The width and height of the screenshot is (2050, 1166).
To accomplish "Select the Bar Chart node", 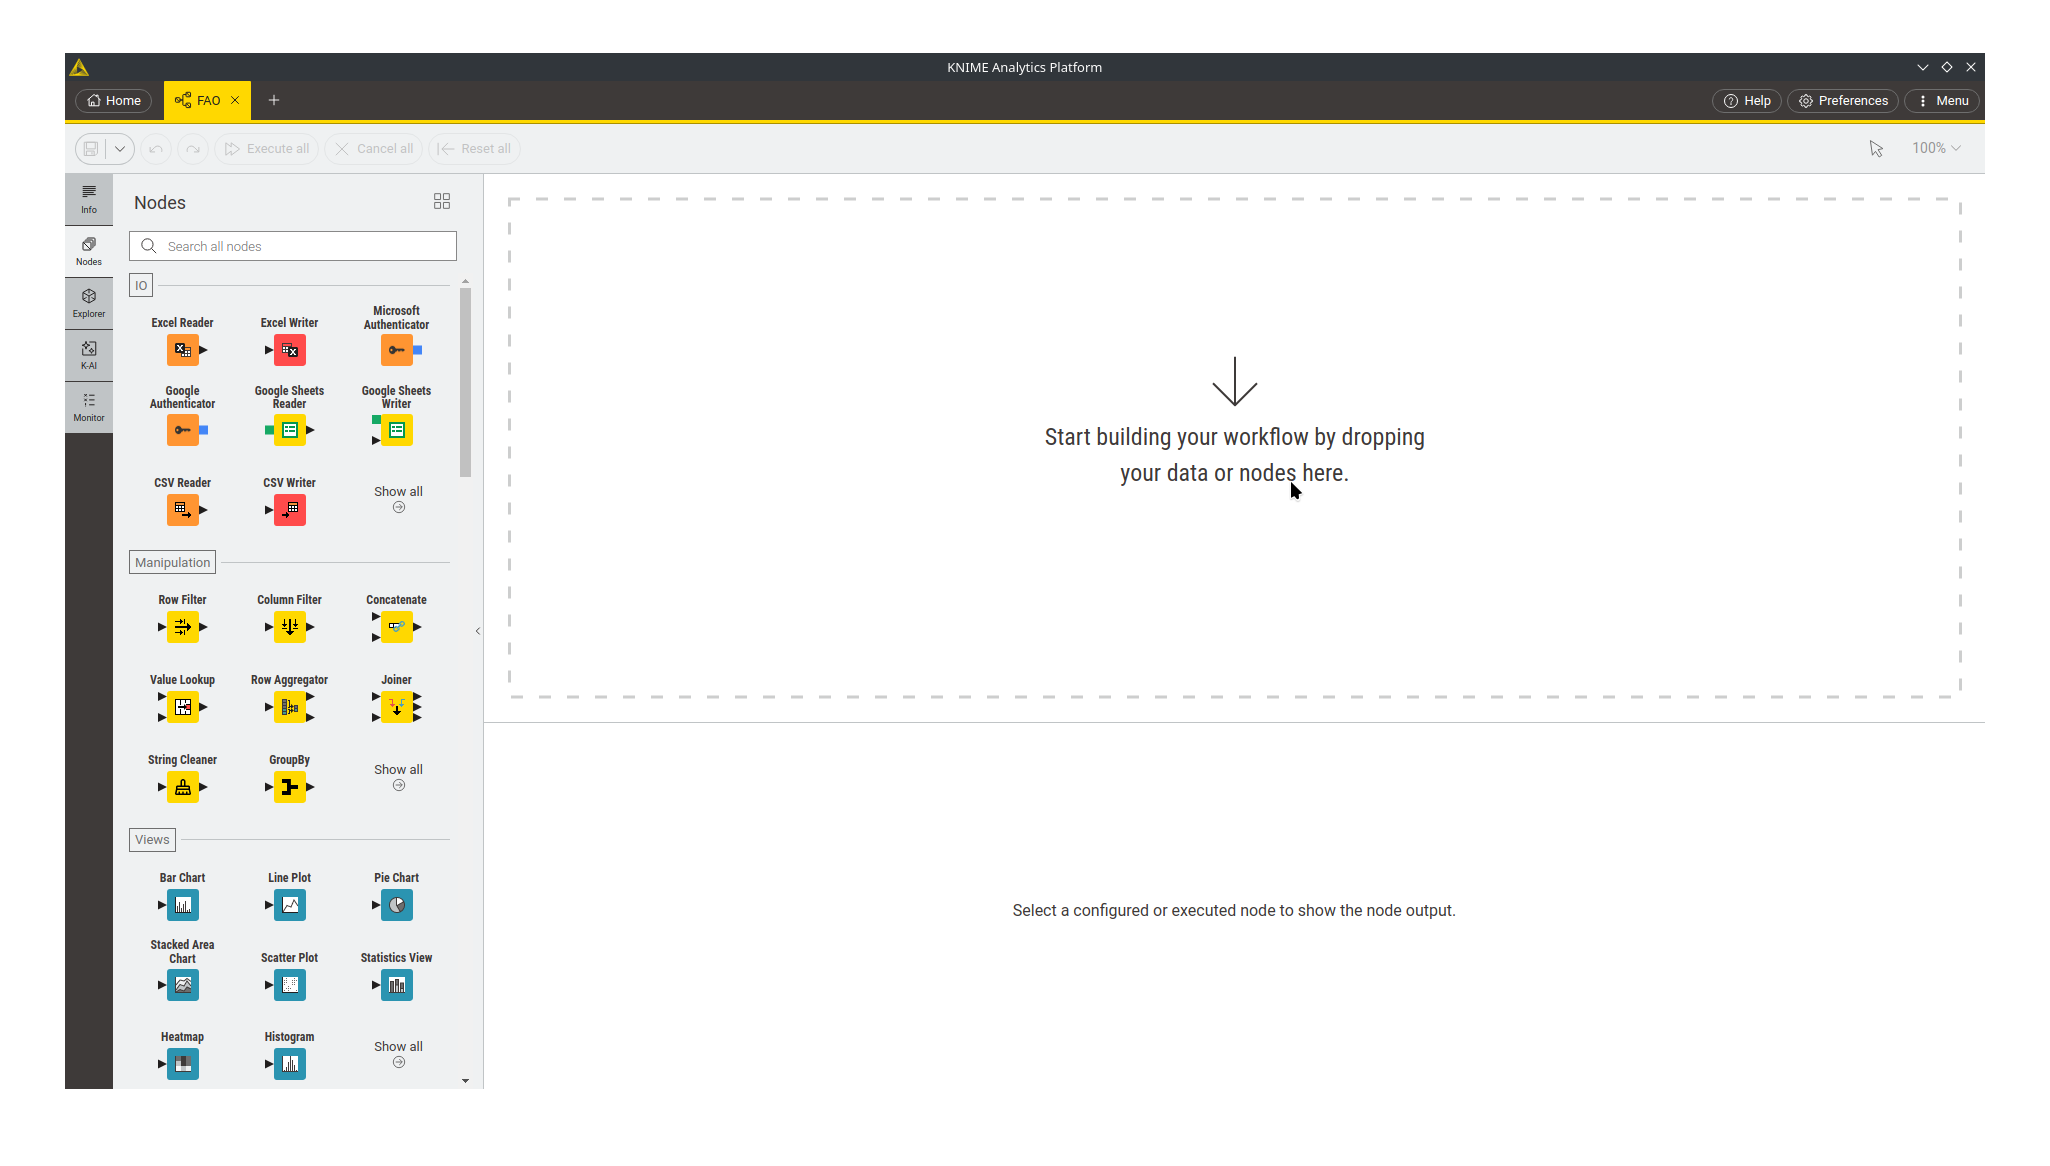I will click(183, 905).
